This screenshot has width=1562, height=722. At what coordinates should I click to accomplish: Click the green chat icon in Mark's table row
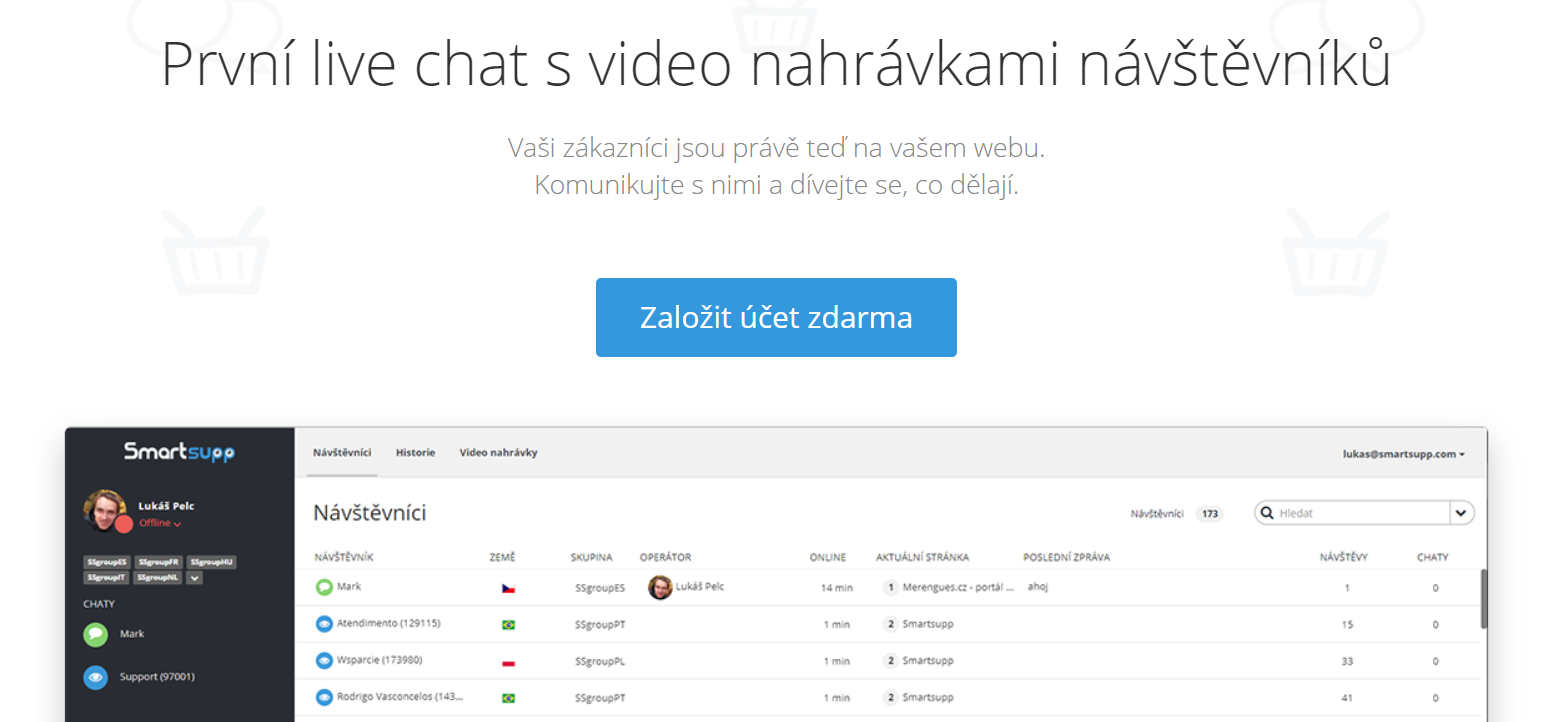pyautogui.click(x=324, y=587)
